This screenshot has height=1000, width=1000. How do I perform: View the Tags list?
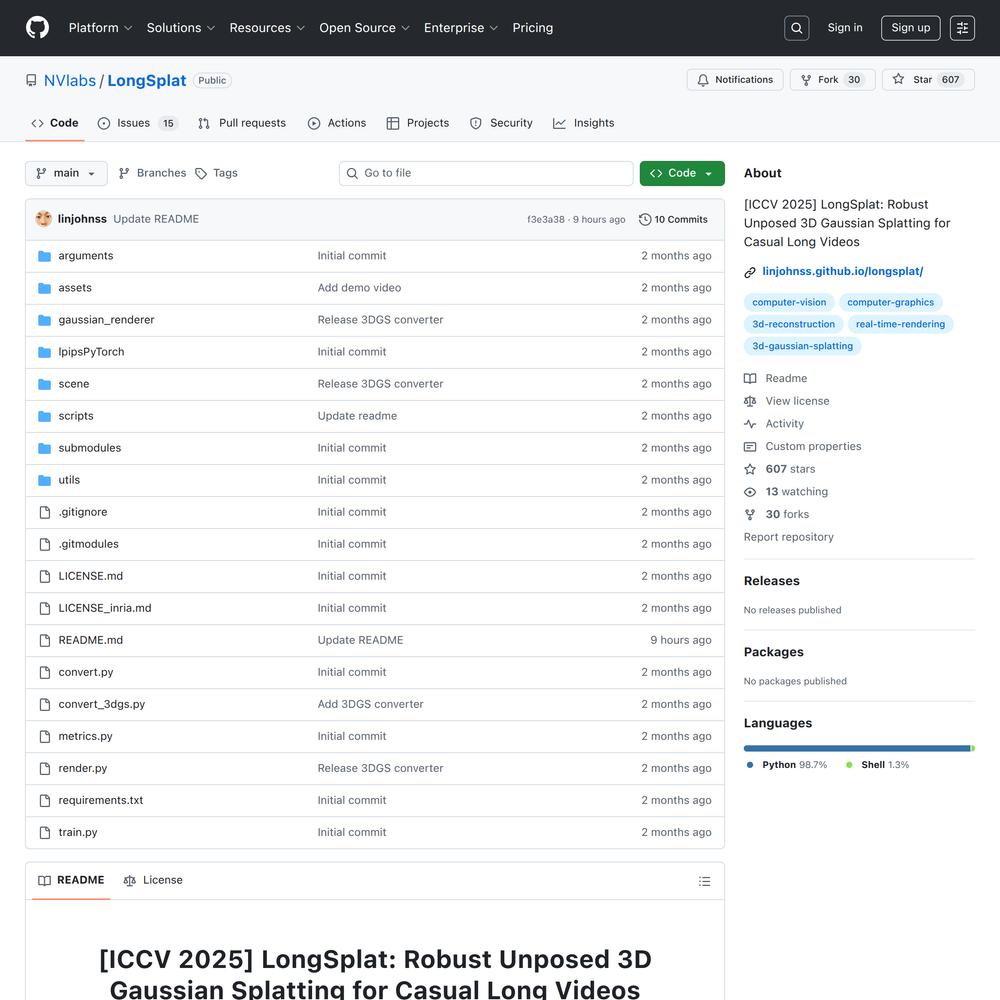[x=216, y=173]
